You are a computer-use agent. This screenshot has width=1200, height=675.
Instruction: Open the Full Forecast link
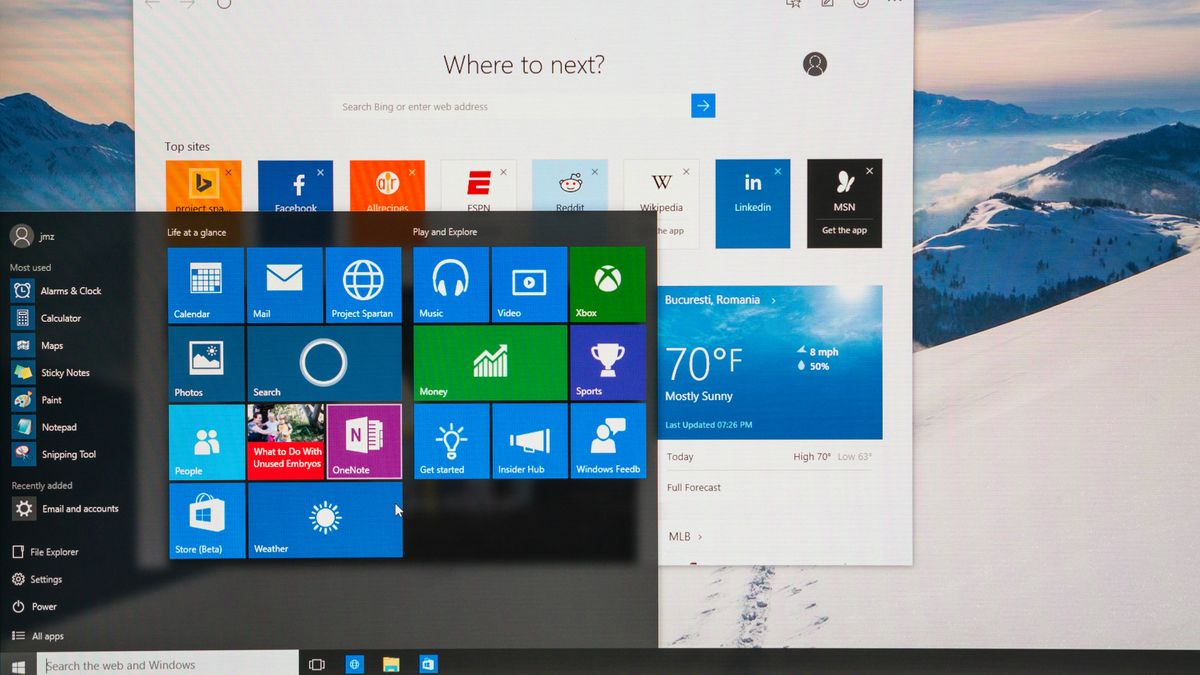pyautogui.click(x=693, y=487)
